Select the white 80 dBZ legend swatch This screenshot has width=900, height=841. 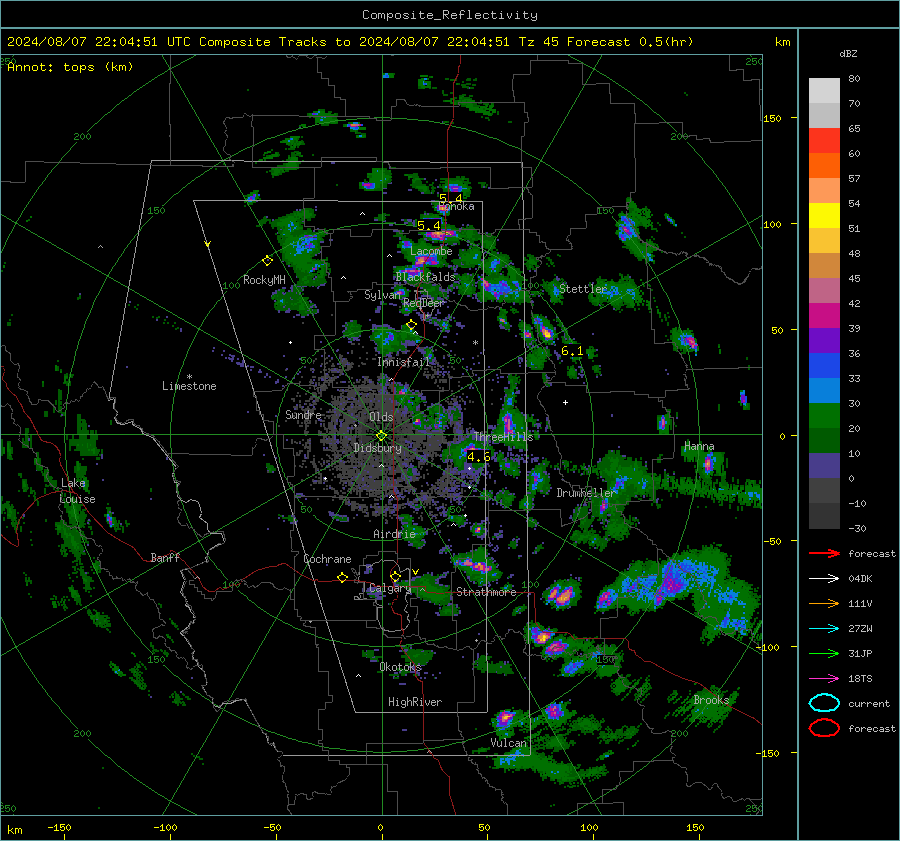click(824, 90)
